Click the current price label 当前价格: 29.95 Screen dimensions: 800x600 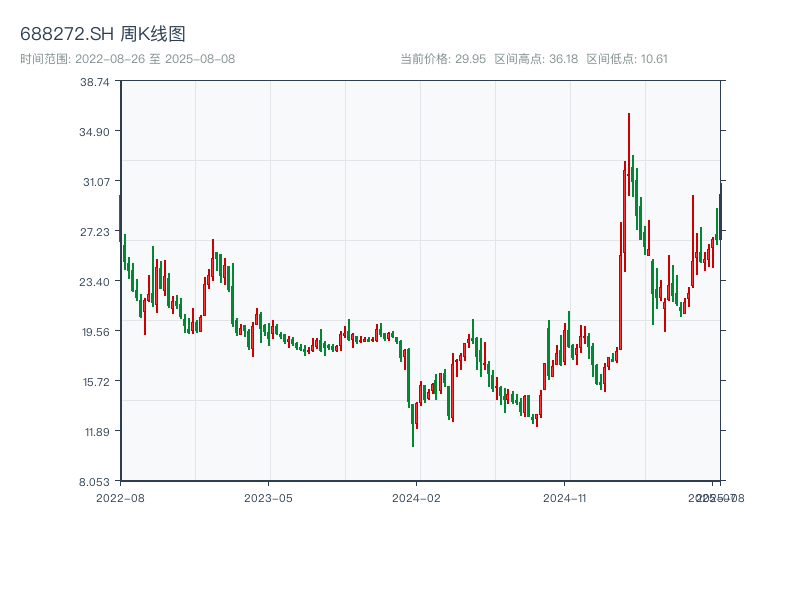tap(443, 59)
